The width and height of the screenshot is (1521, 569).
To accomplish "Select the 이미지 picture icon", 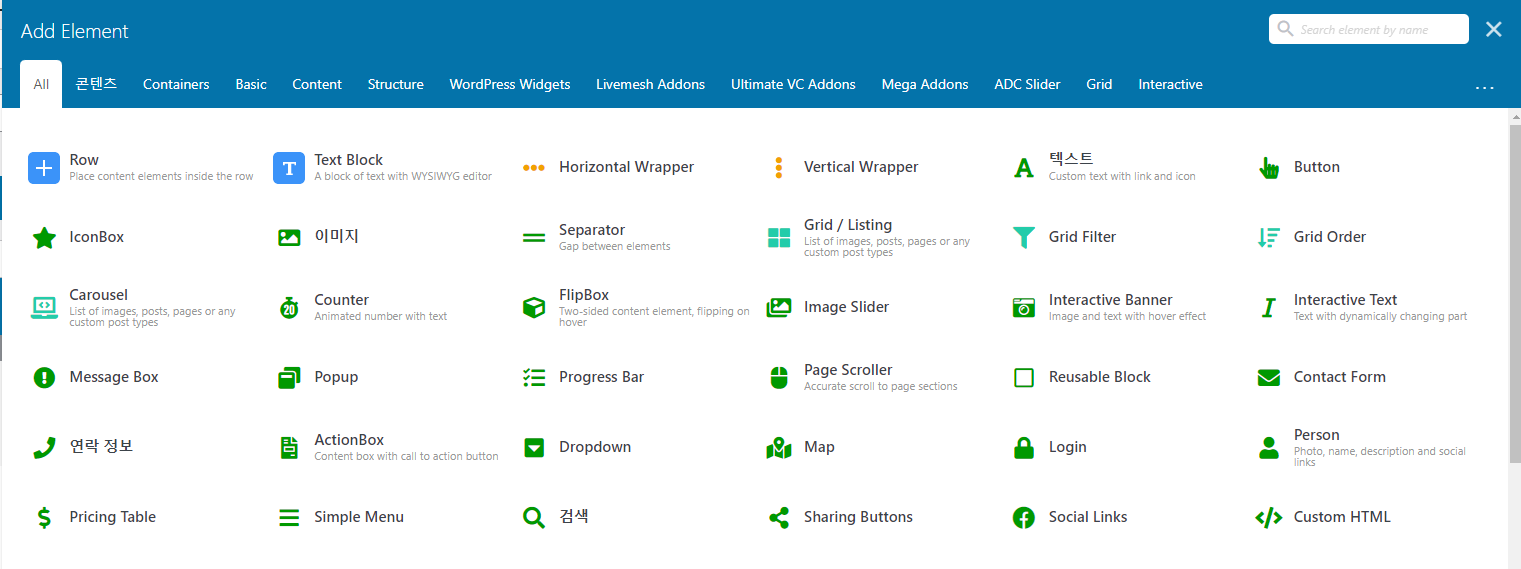I will (x=289, y=238).
